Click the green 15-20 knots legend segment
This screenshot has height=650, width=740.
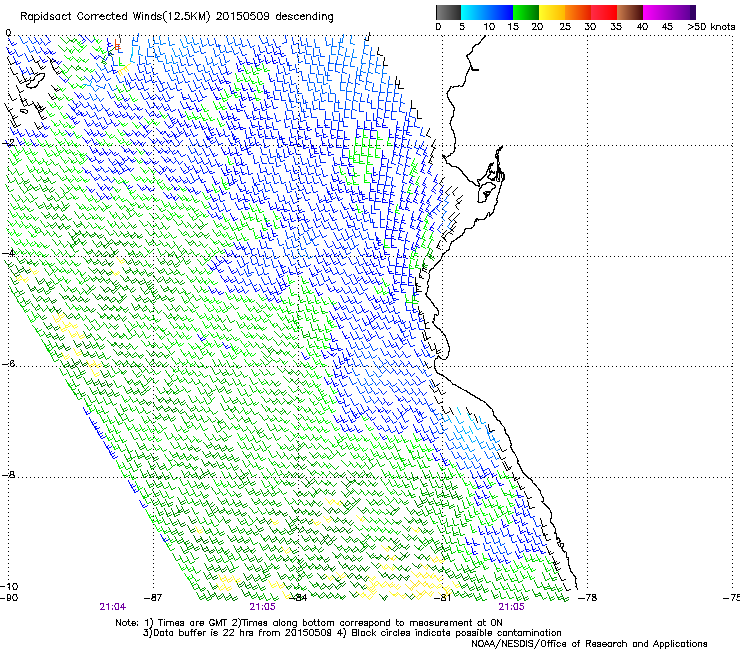pos(526,12)
